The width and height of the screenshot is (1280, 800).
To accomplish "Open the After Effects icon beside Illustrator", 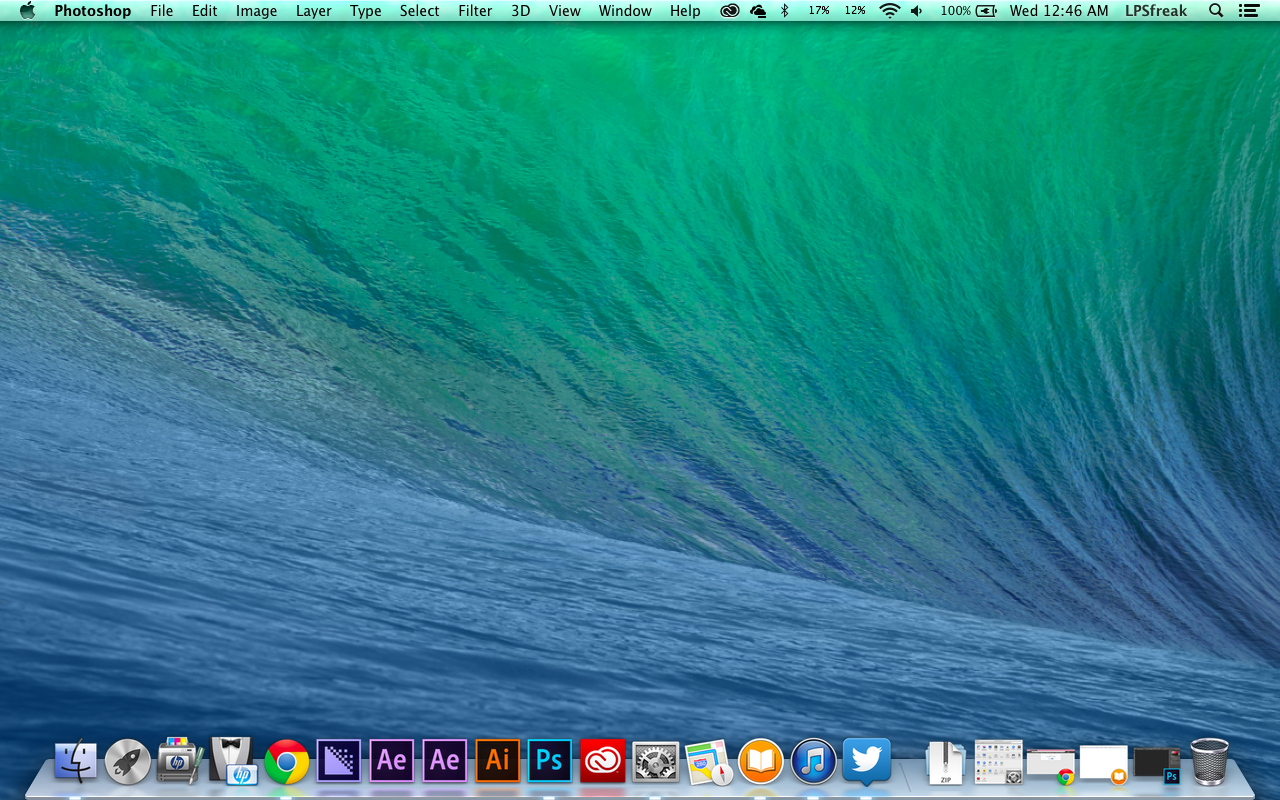I will (445, 761).
